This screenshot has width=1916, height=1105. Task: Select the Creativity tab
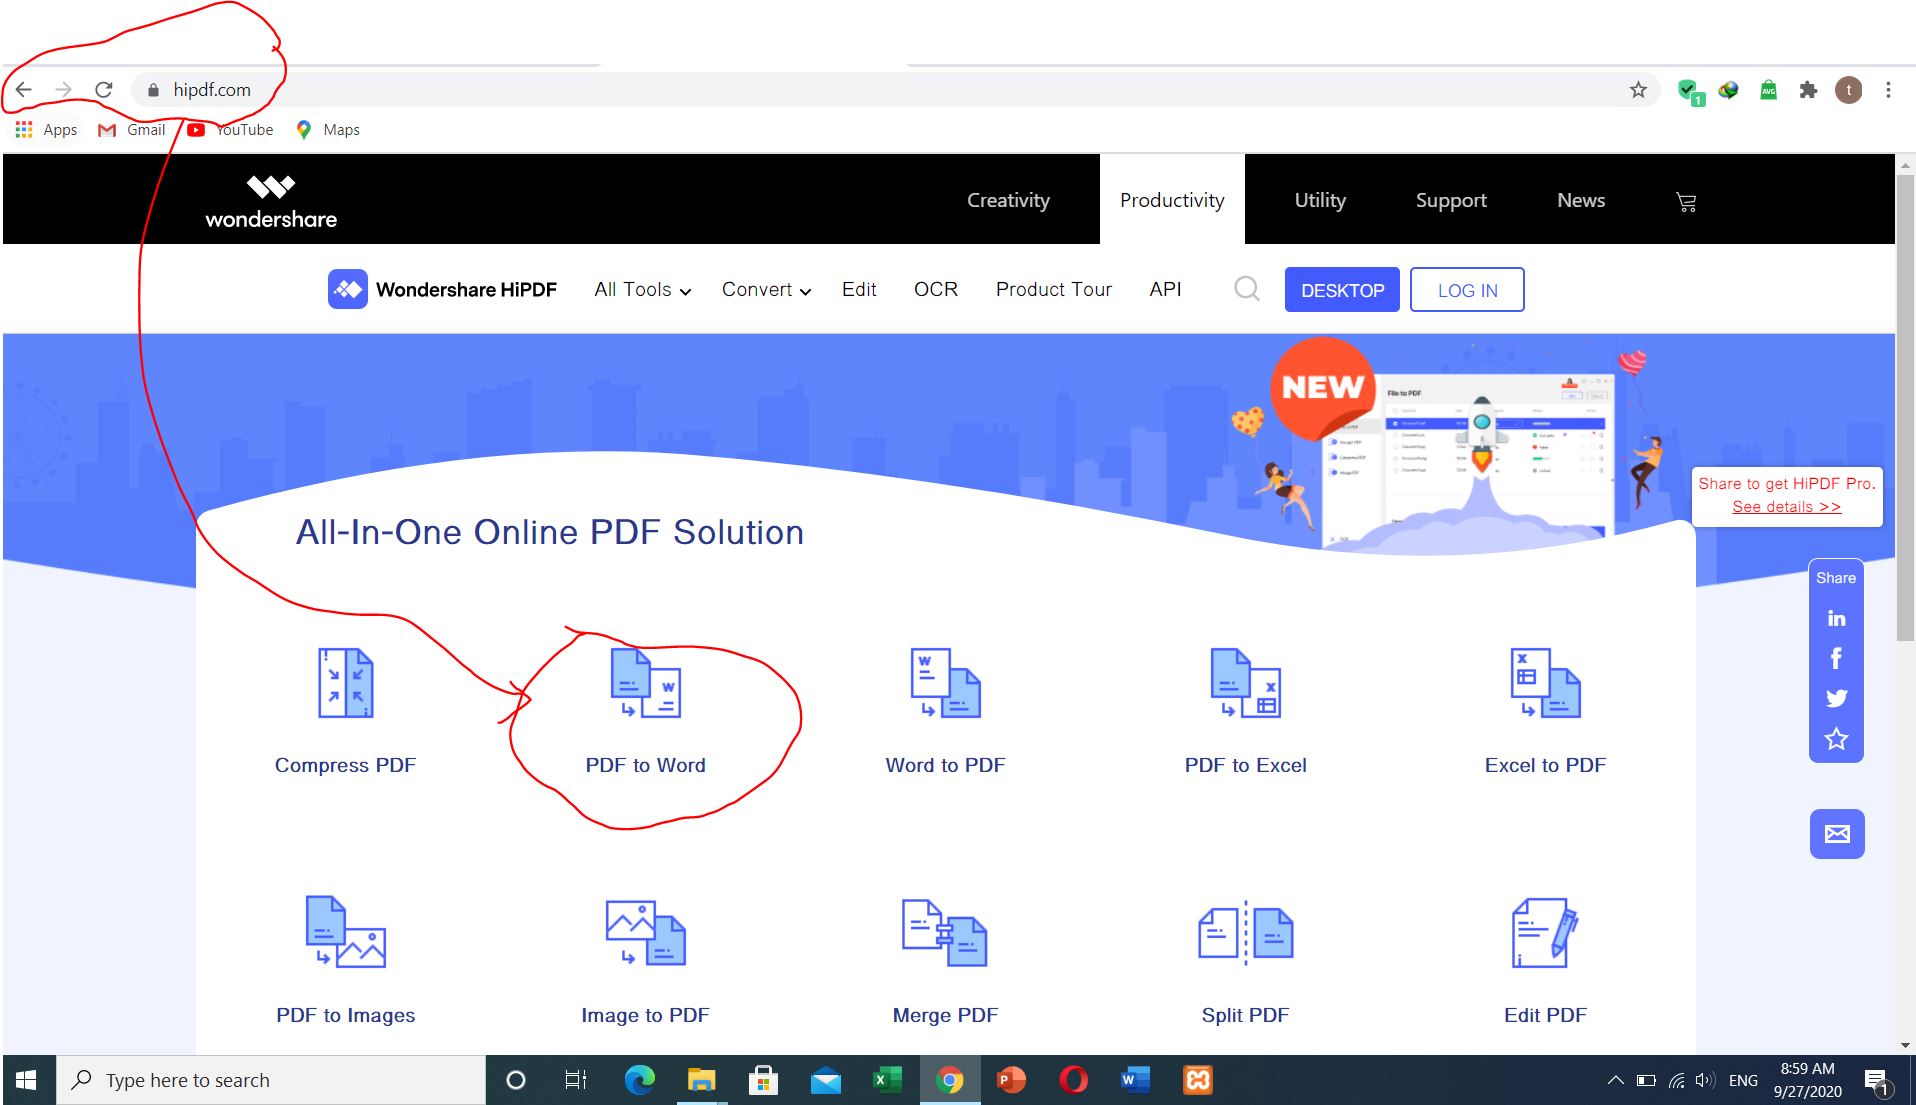point(1008,200)
